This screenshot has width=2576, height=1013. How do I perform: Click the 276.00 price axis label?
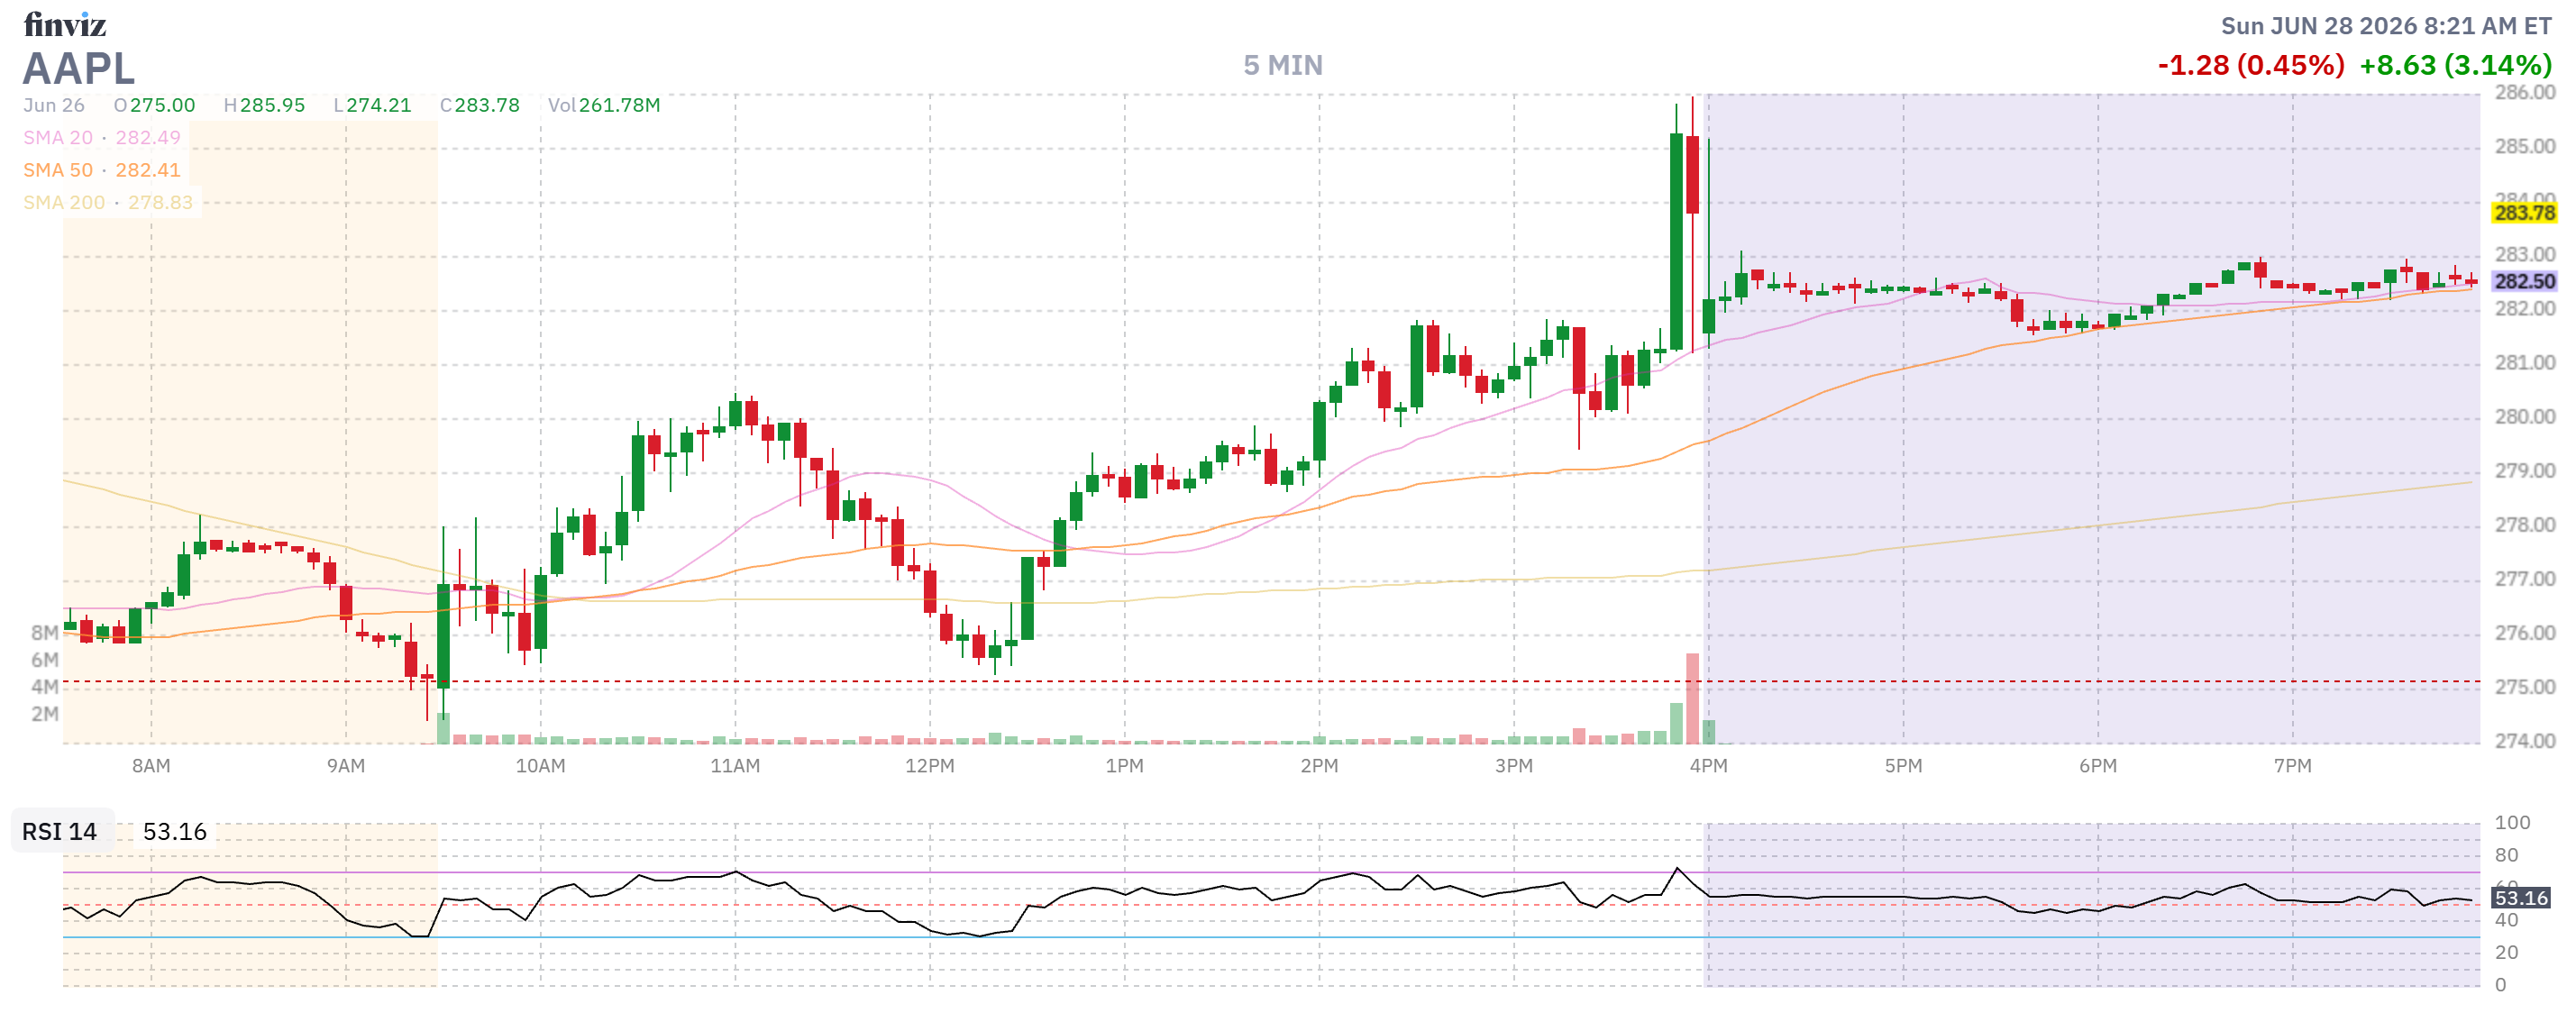pyautogui.click(x=2525, y=632)
